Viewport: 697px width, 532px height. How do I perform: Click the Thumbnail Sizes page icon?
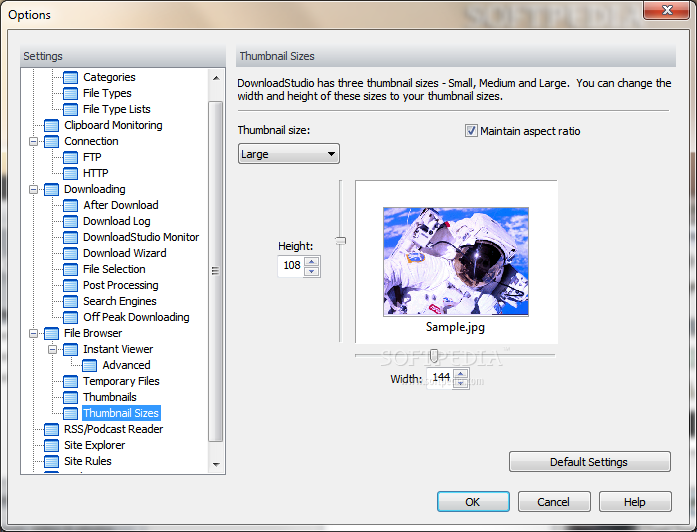pyautogui.click(x=70, y=413)
